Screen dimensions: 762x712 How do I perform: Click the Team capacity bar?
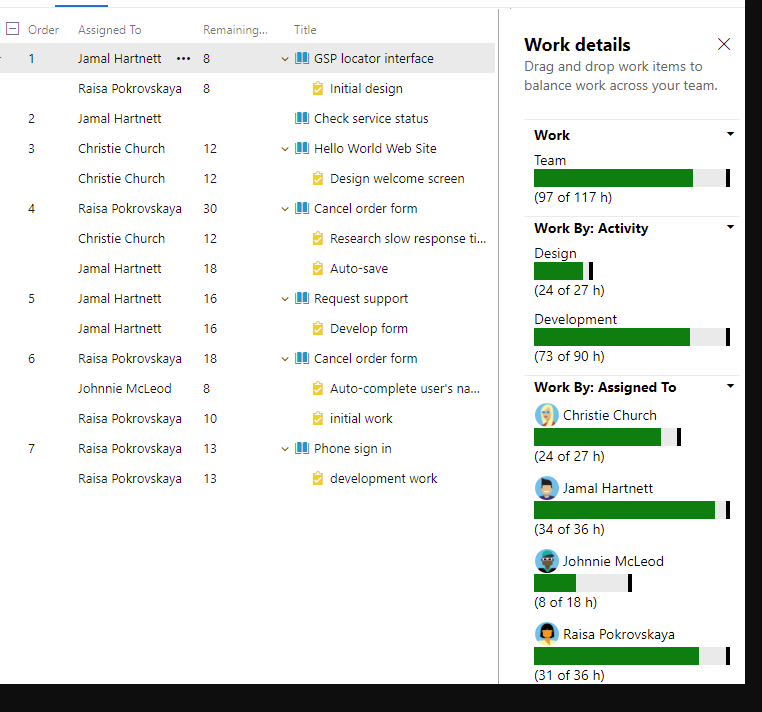click(x=632, y=178)
